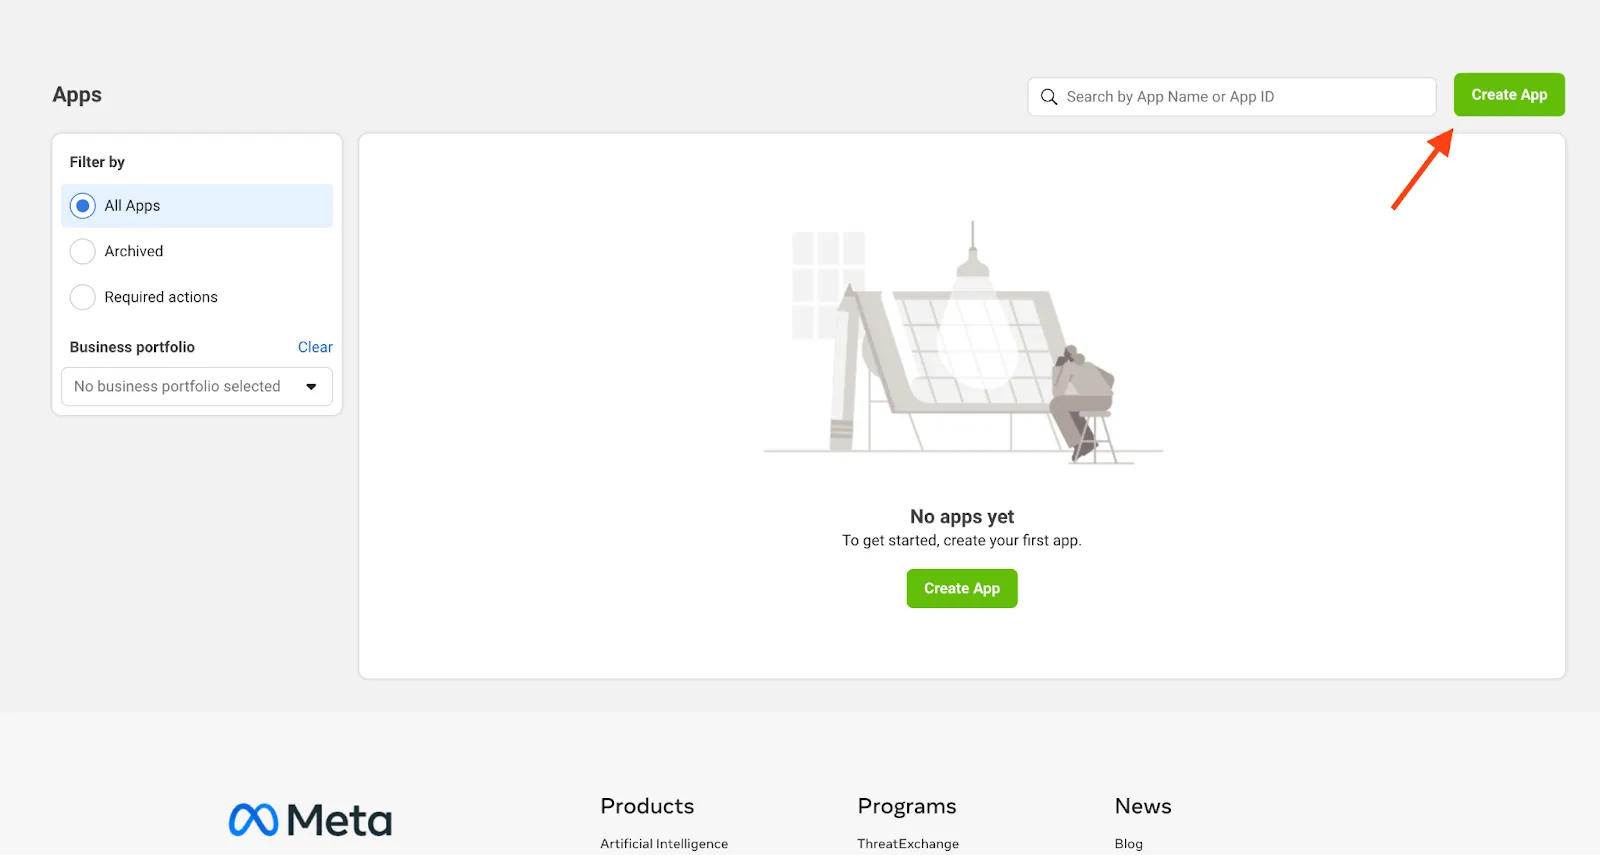
Task: Open the business portfolio dropdown
Action: tap(197, 386)
